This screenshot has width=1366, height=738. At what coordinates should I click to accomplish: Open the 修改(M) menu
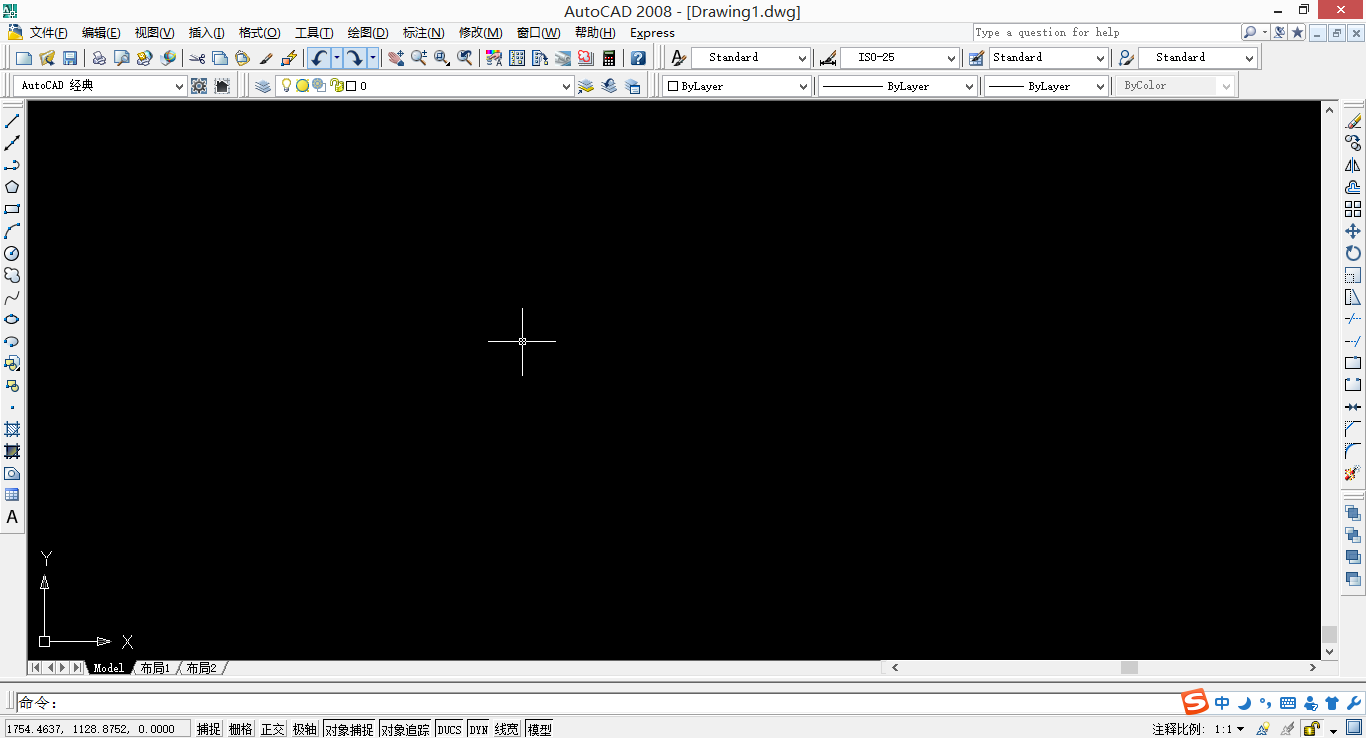click(x=480, y=33)
